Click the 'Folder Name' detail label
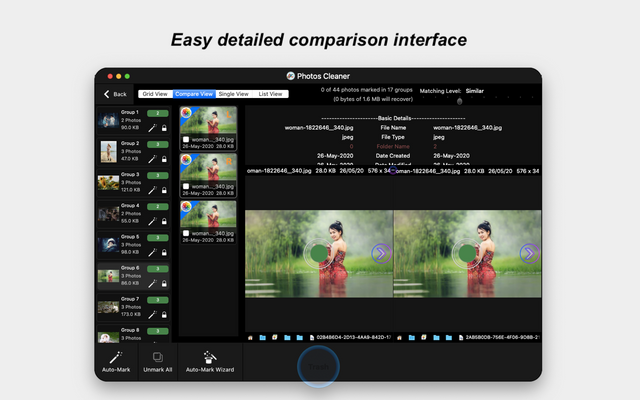This screenshot has height=400, width=640. pos(393,146)
